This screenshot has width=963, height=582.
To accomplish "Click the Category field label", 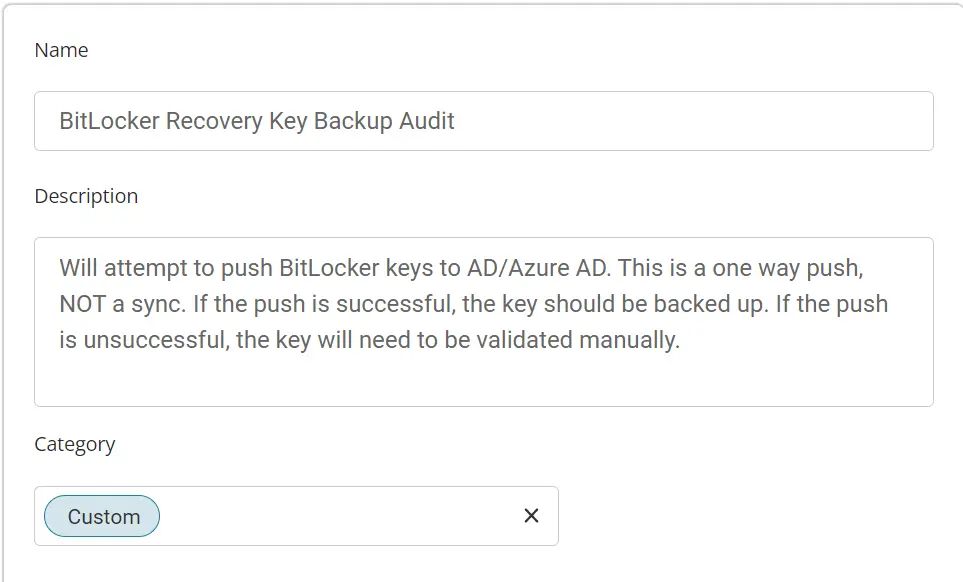I will point(75,444).
